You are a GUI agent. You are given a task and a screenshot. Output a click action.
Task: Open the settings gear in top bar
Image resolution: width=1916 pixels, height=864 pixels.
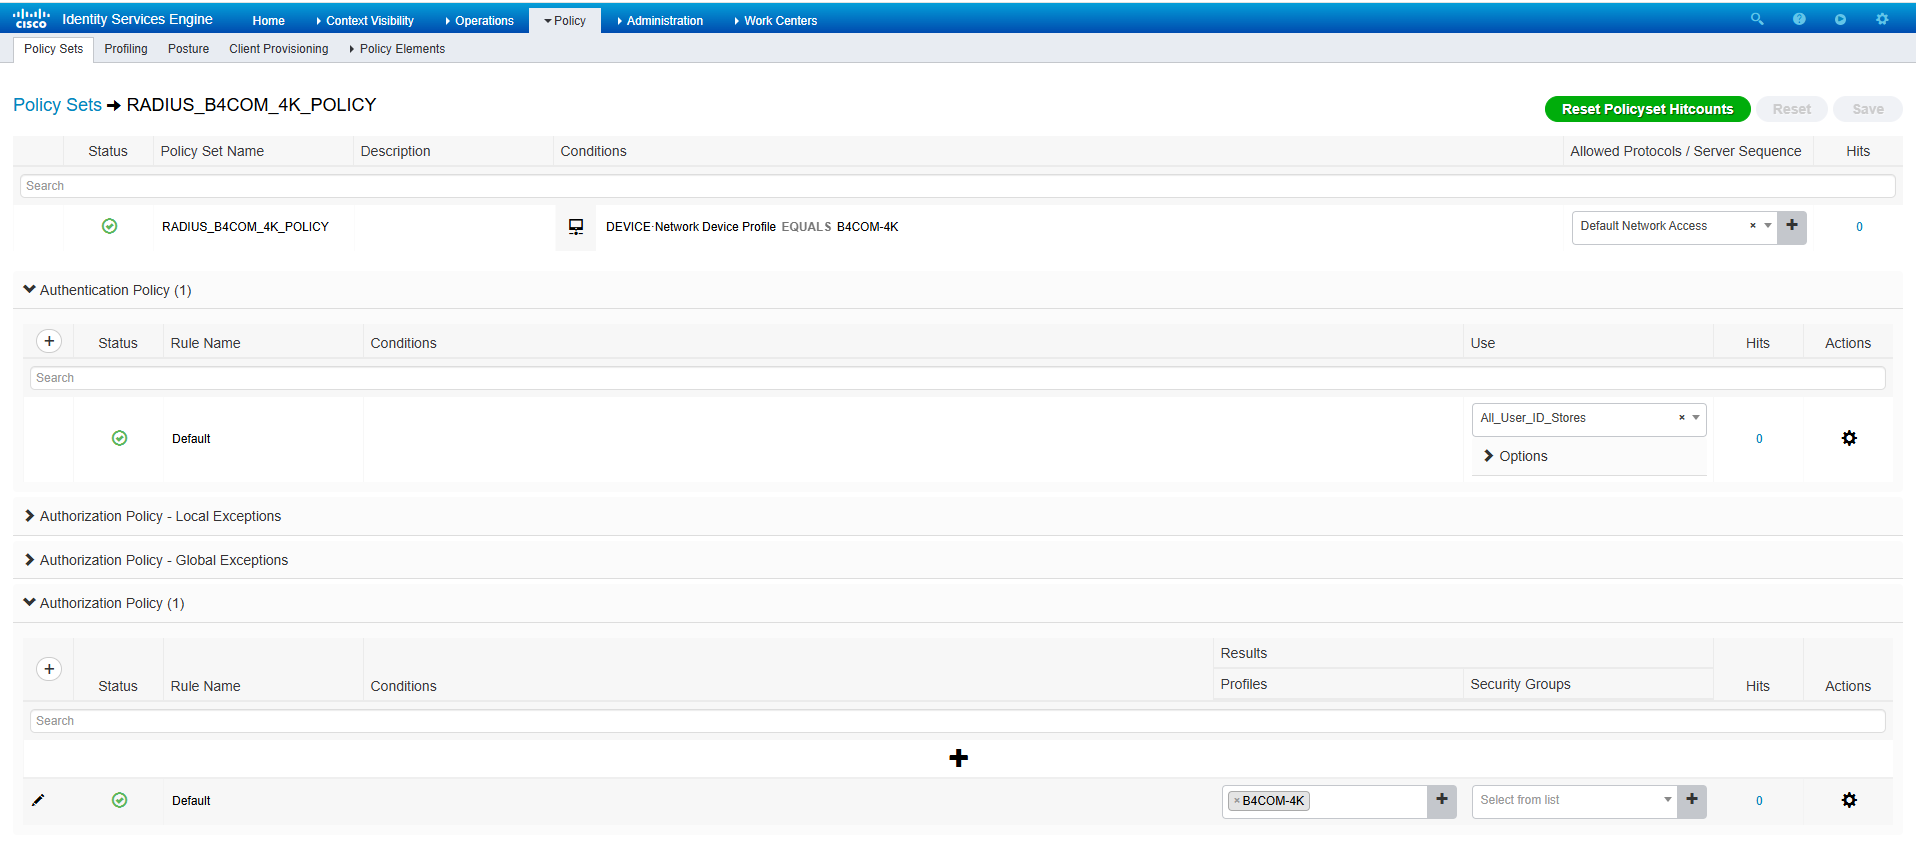click(x=1882, y=19)
